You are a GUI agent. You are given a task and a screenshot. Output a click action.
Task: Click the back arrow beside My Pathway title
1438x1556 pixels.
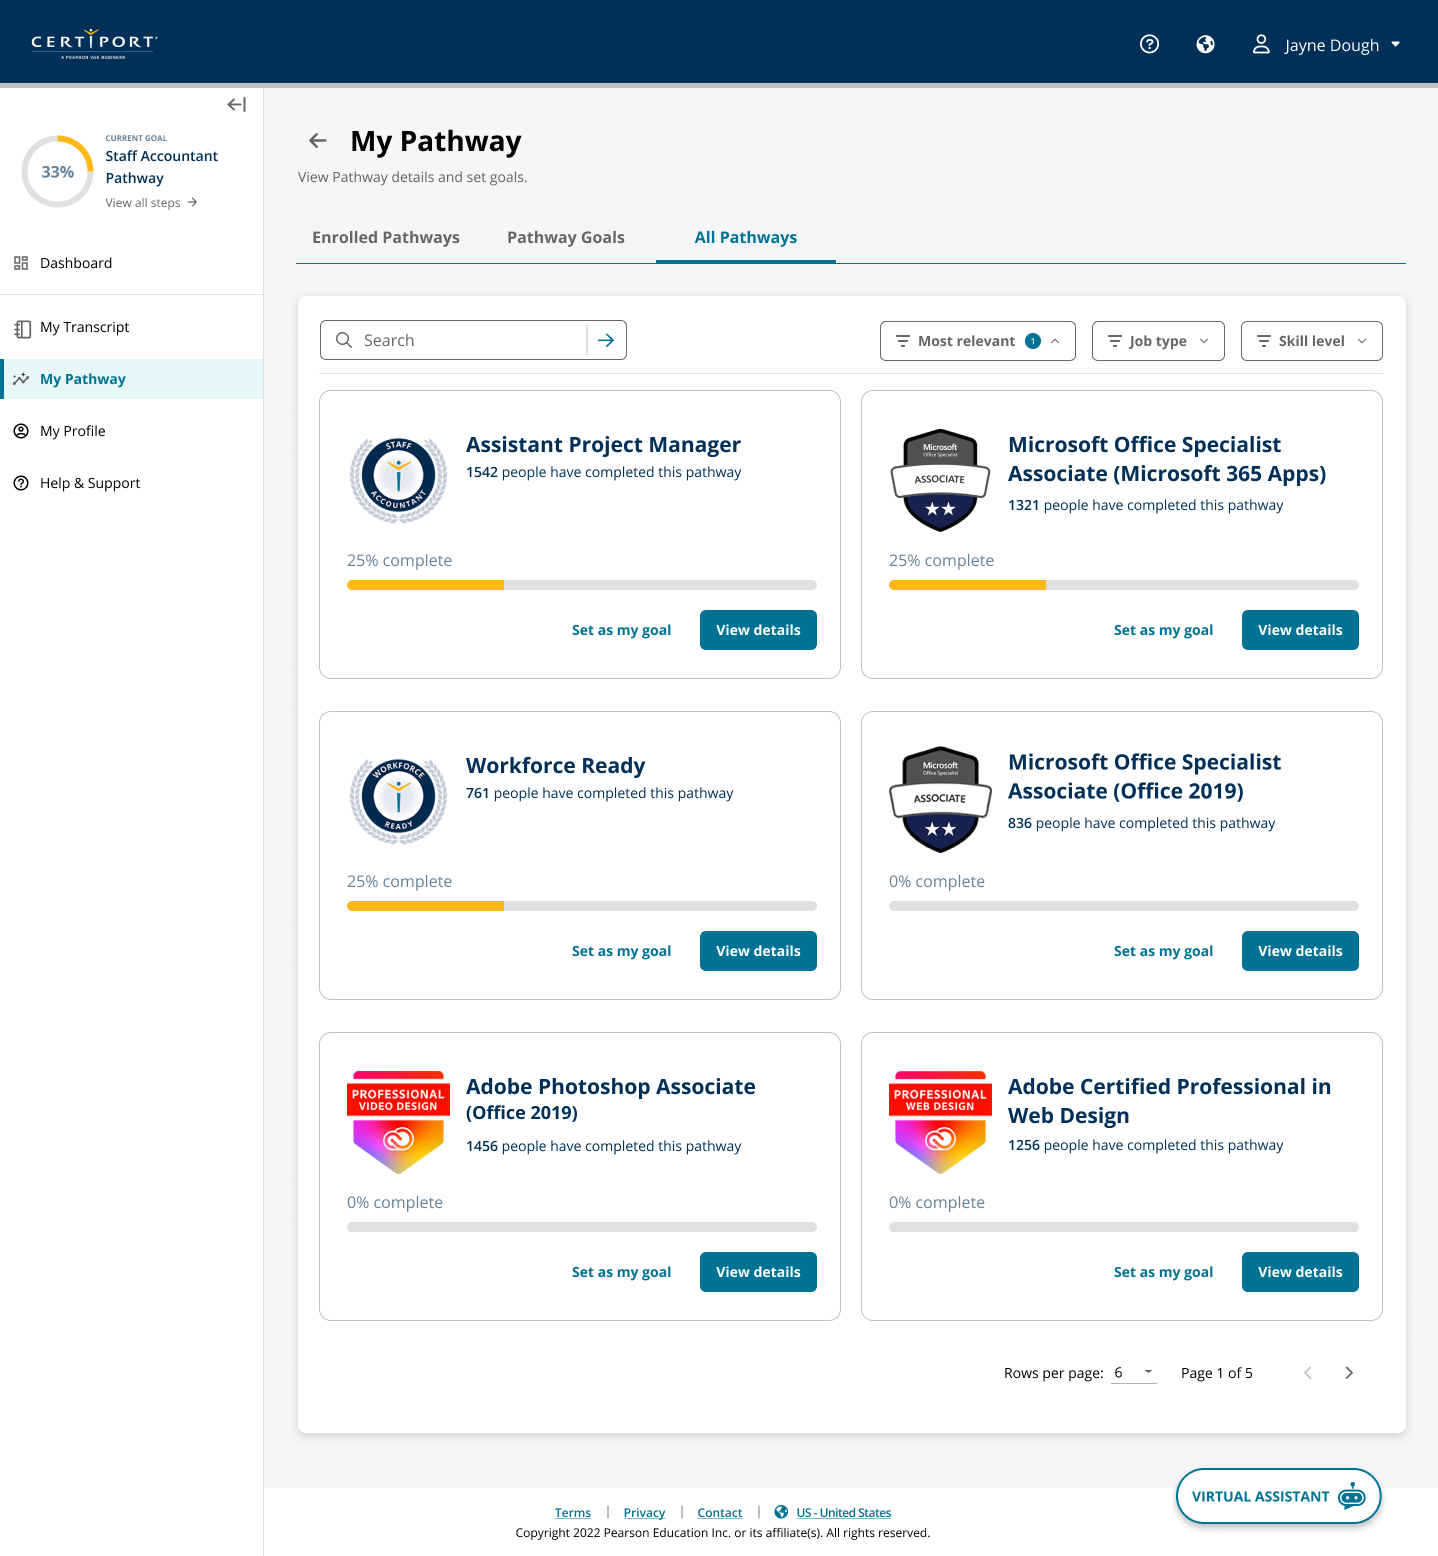pos(318,141)
